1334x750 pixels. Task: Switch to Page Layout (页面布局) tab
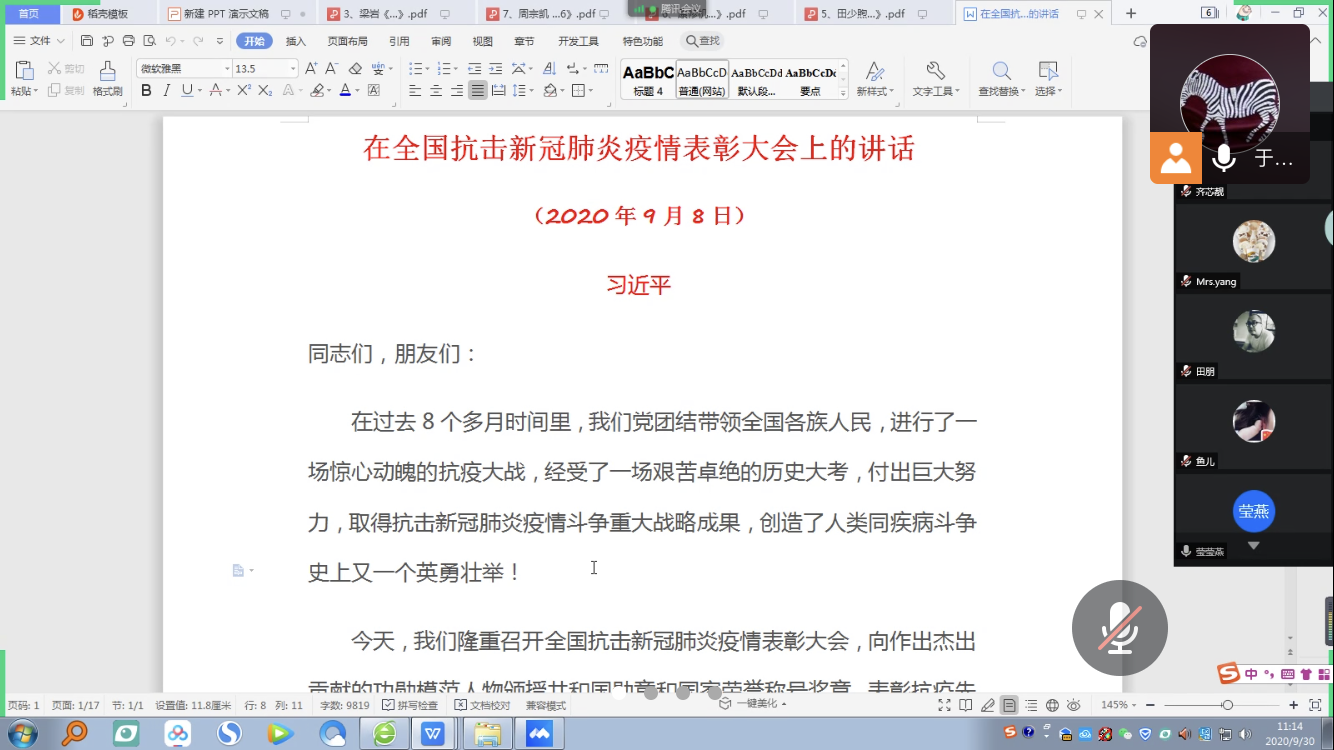347,41
